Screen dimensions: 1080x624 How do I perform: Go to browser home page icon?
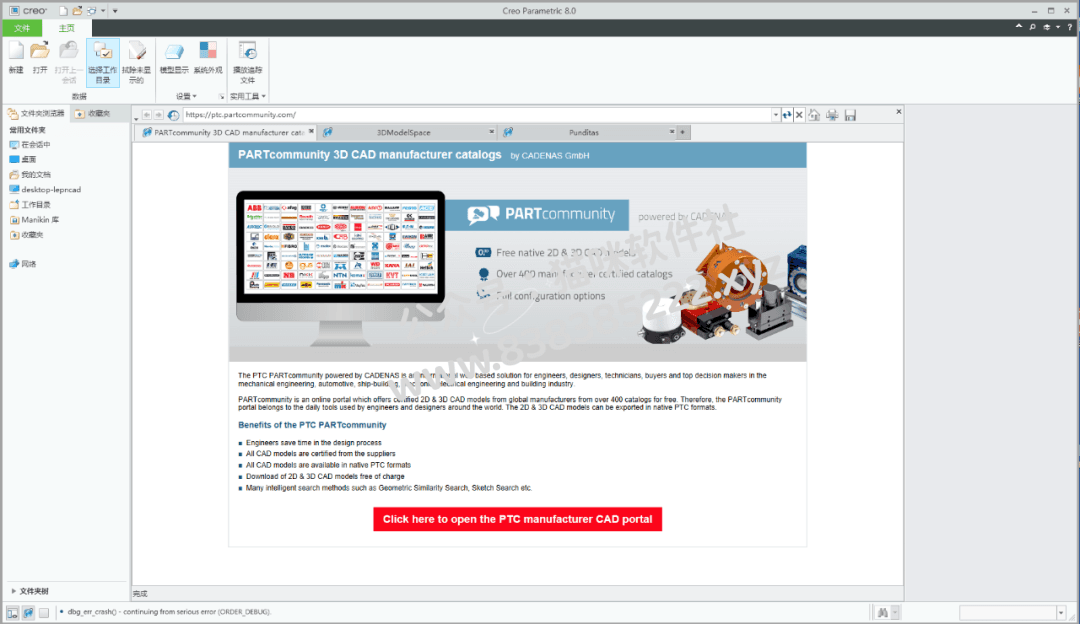(x=814, y=115)
